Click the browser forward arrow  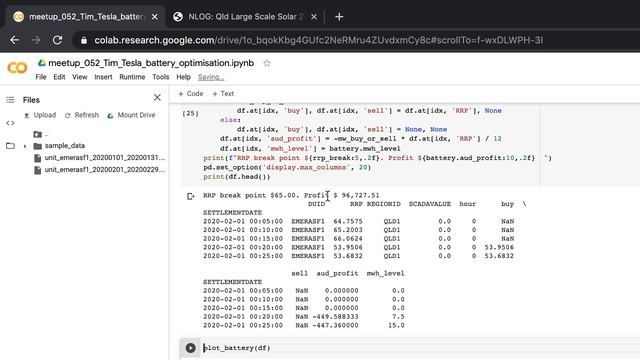pyautogui.click(x=36, y=40)
